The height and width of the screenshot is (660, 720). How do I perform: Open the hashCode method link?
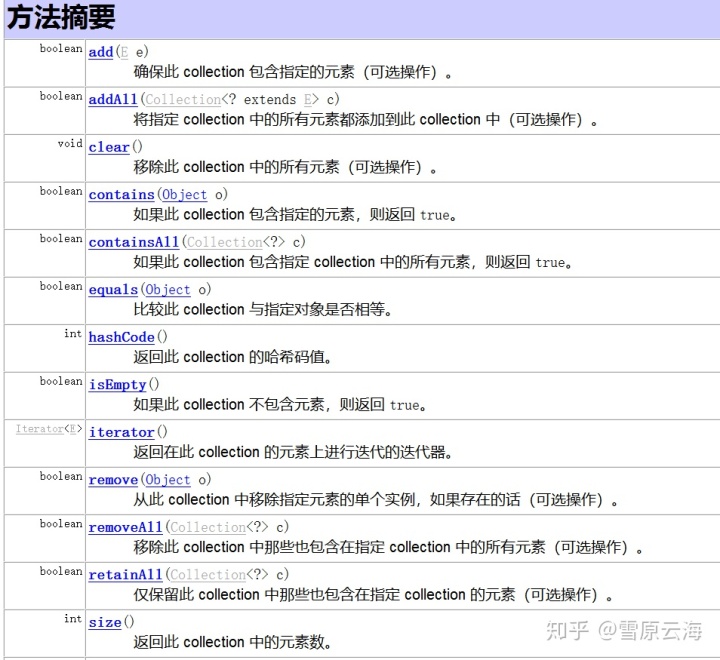(122, 337)
